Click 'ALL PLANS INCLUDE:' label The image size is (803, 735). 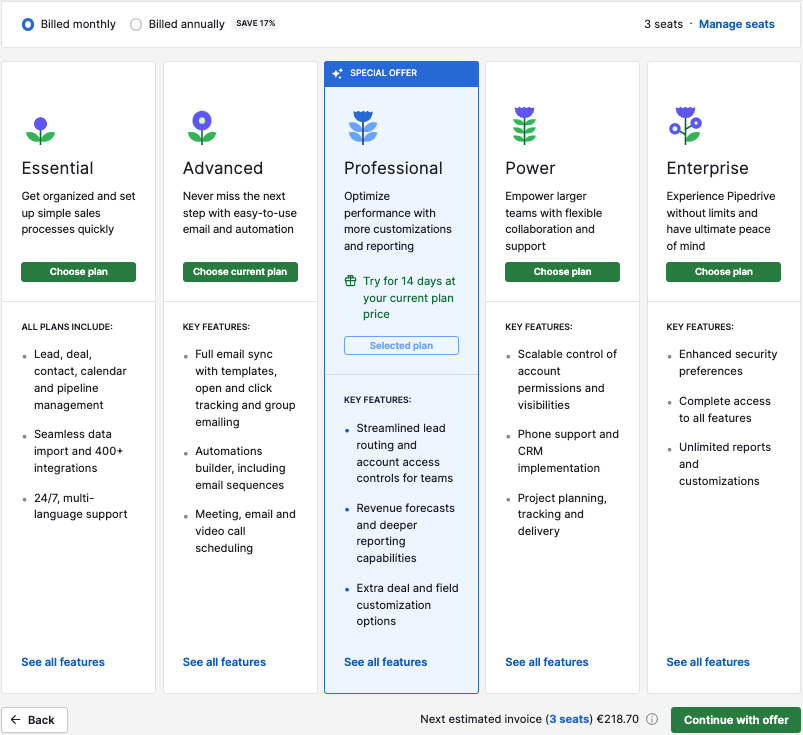[67, 327]
